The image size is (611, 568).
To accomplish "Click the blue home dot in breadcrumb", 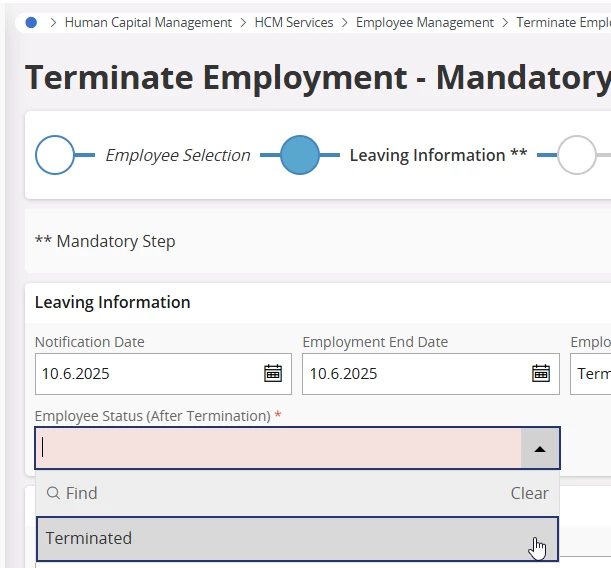I will (31, 22).
